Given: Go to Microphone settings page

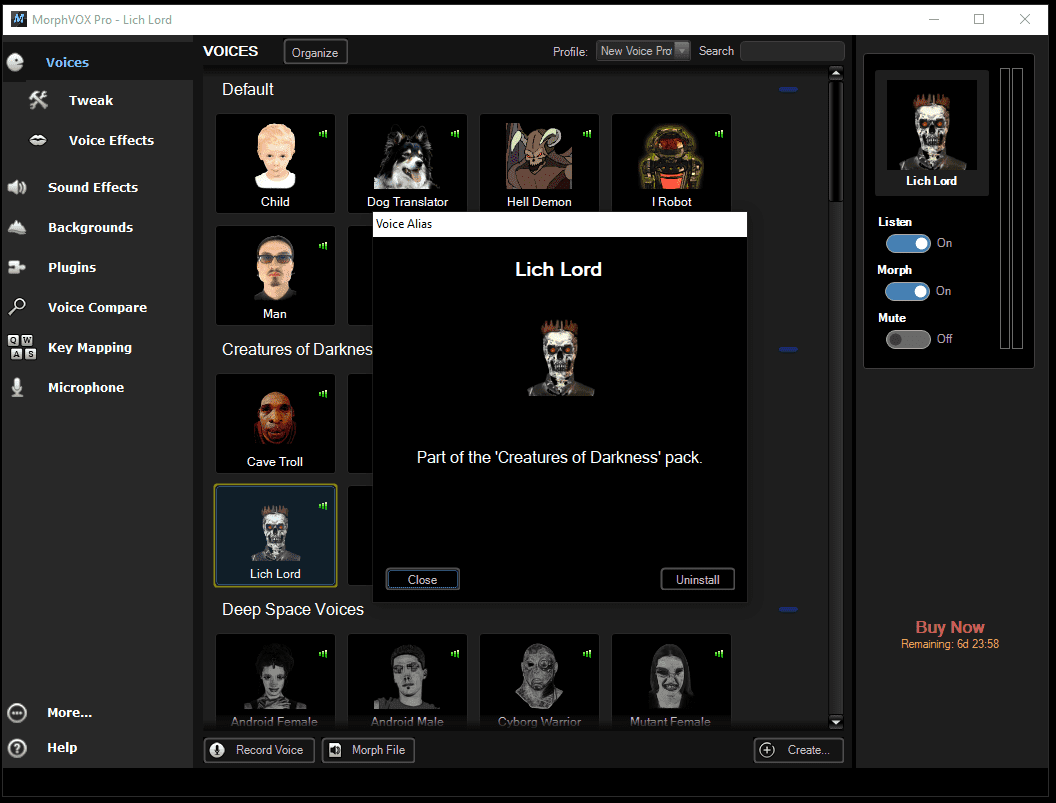Looking at the screenshot, I should coord(86,387).
